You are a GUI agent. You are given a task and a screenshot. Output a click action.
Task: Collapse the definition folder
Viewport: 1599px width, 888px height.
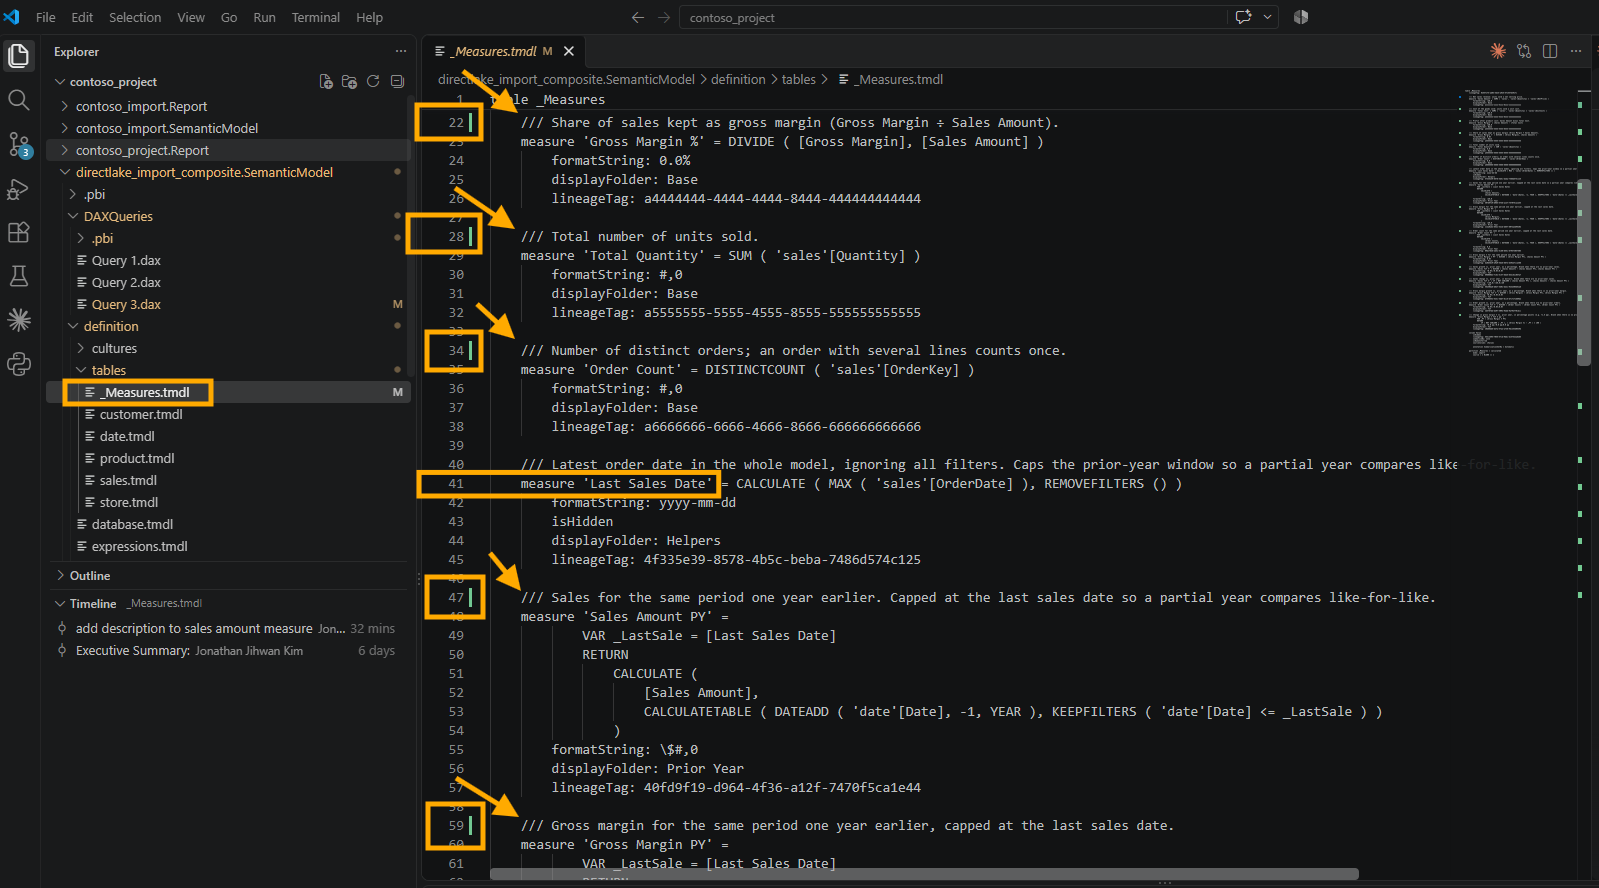tap(111, 326)
